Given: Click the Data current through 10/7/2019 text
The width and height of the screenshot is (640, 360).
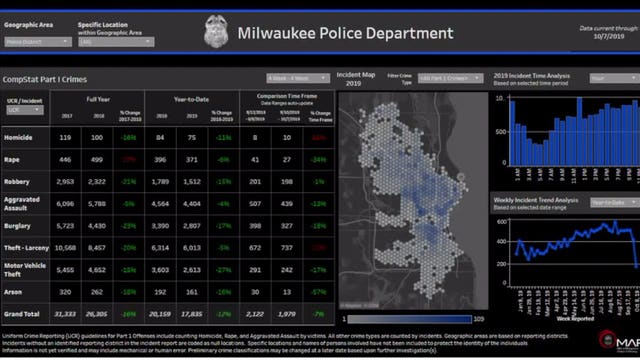Looking at the screenshot, I should (609, 32).
